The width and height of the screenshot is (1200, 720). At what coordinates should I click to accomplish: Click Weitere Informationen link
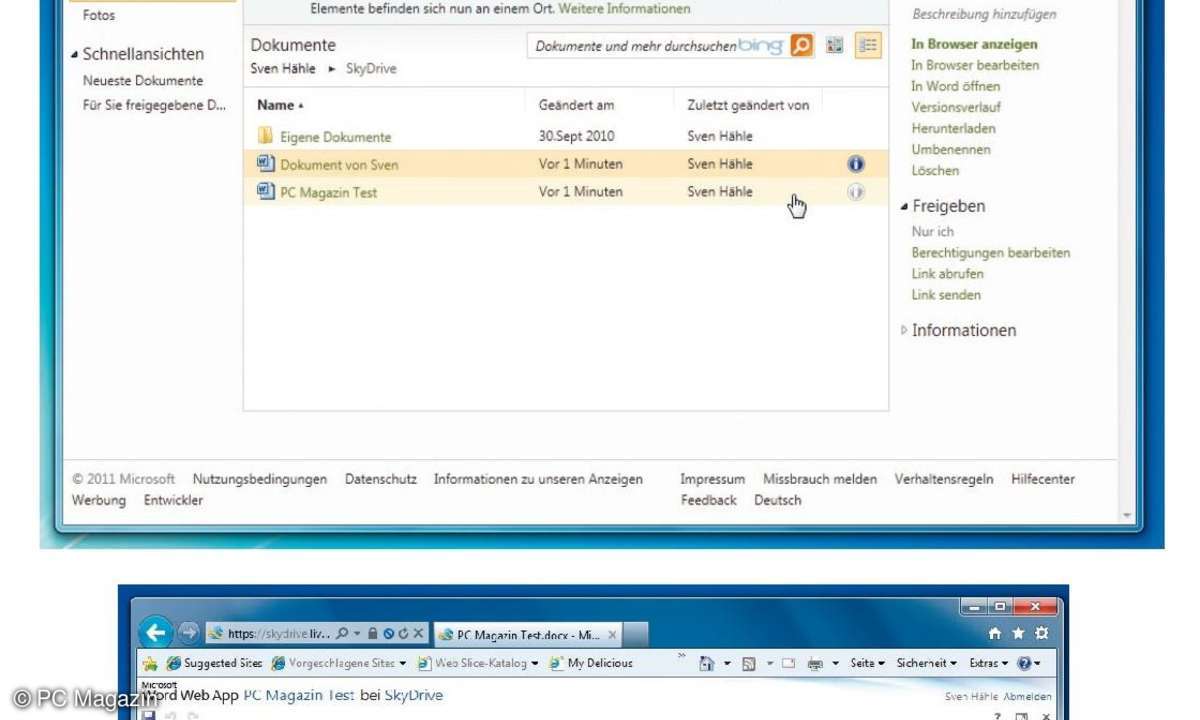click(624, 9)
